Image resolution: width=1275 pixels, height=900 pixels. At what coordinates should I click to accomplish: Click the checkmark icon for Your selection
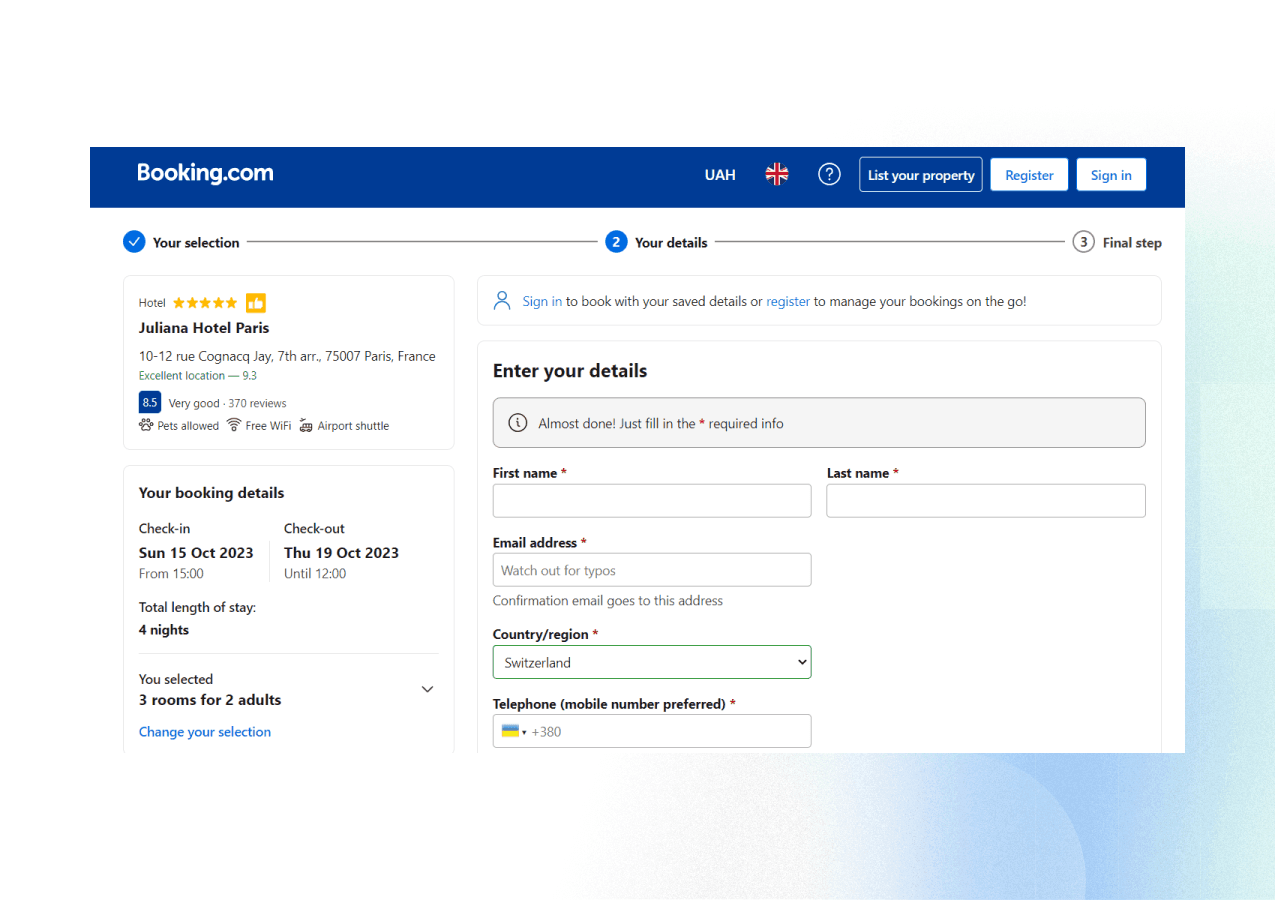click(134, 242)
